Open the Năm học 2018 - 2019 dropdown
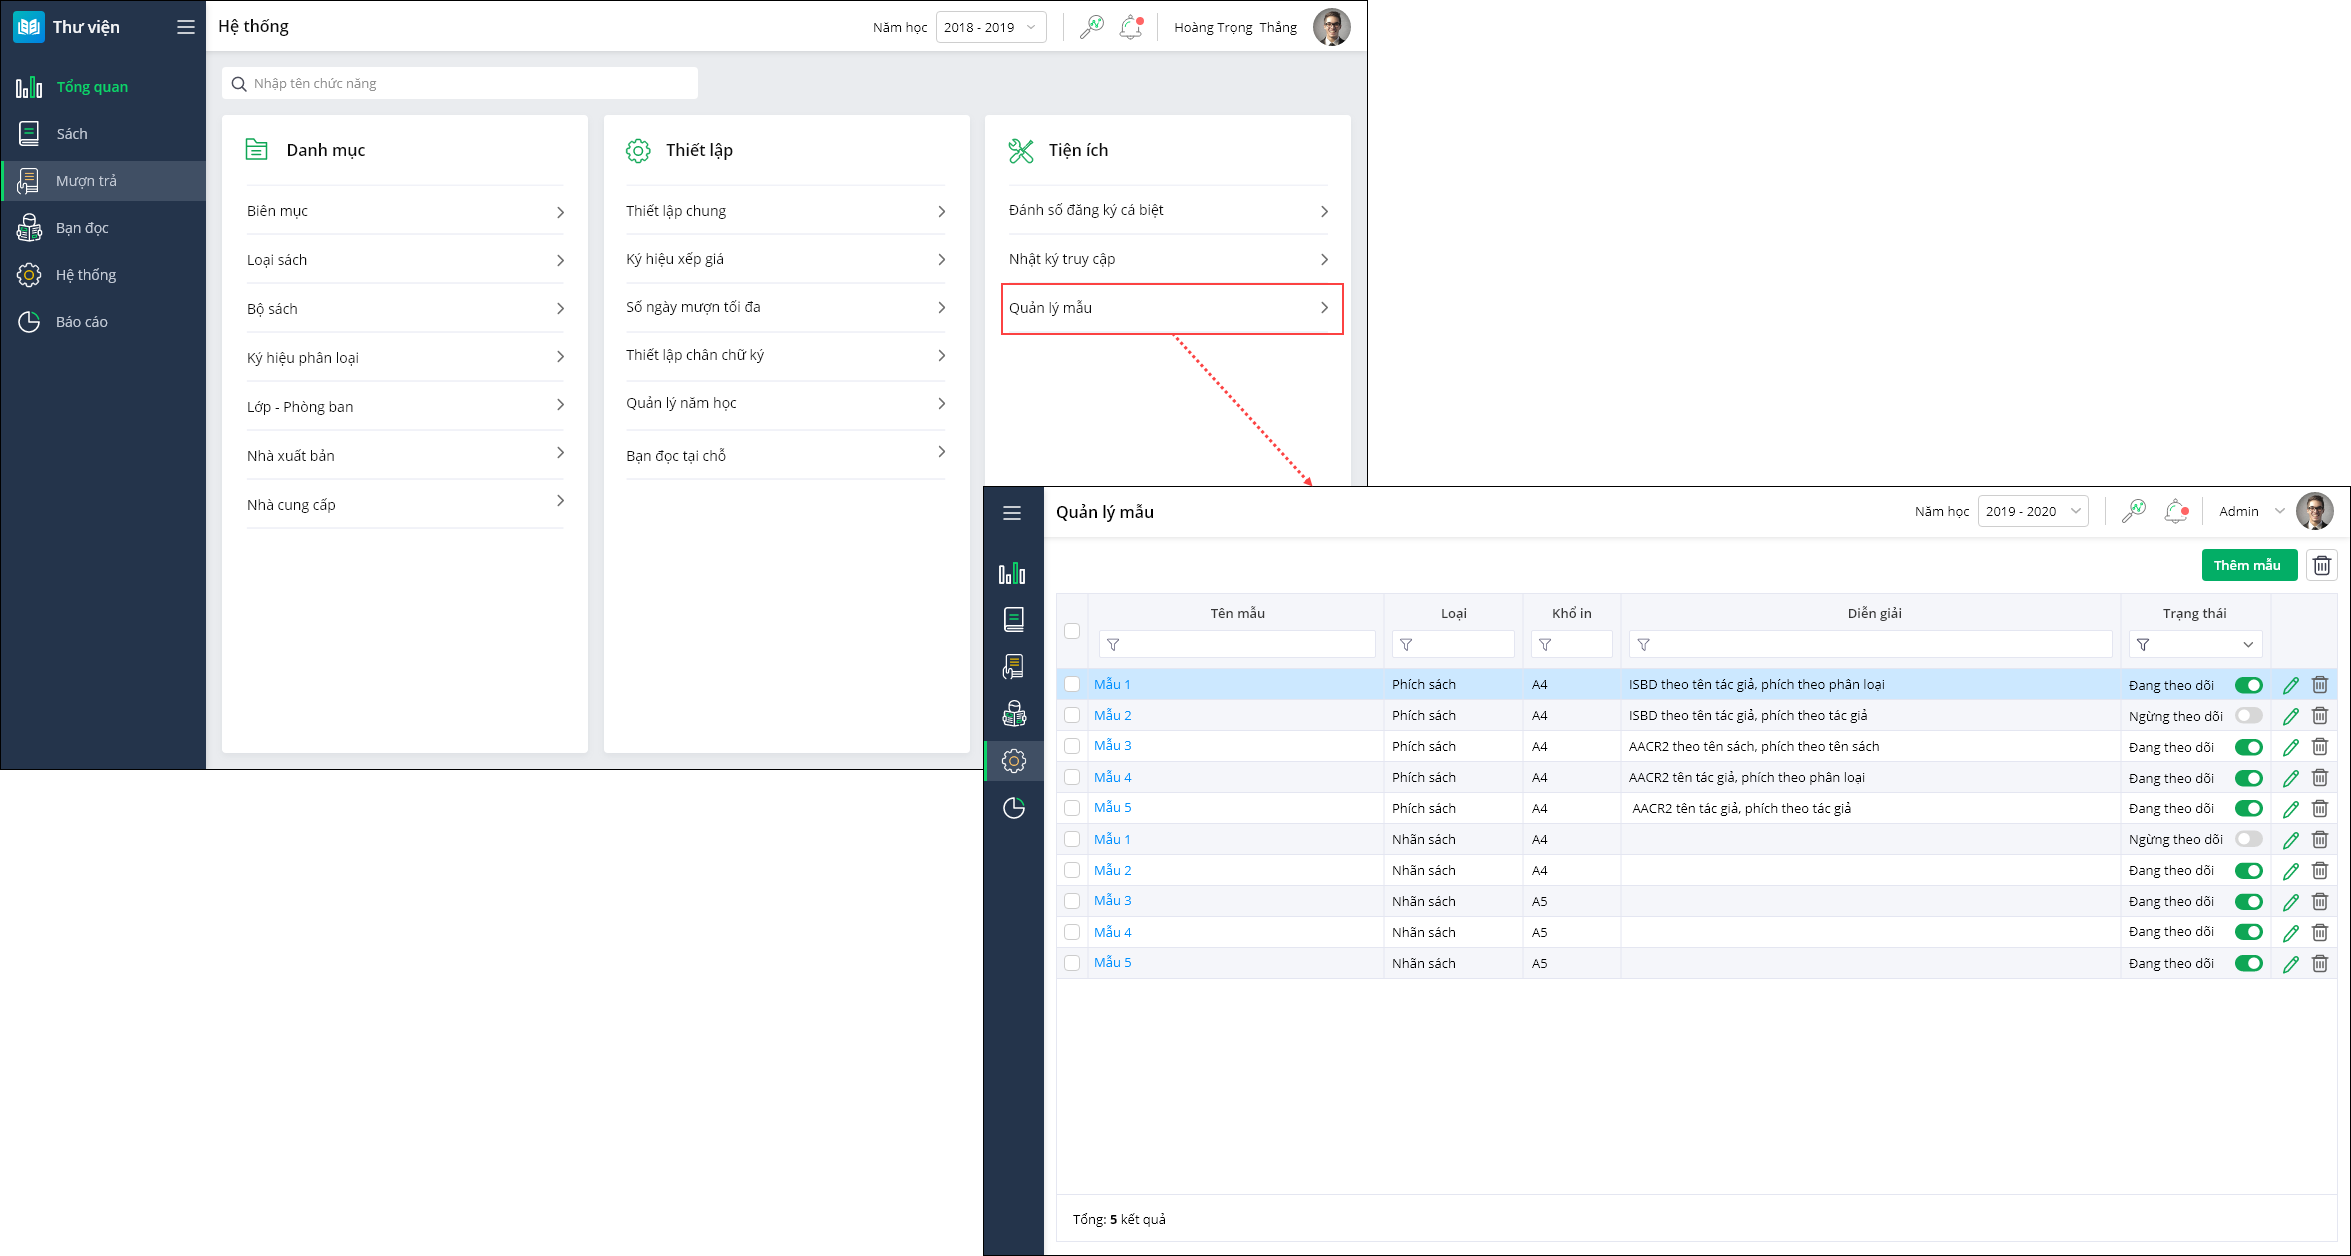The width and height of the screenshot is (2351, 1256). (x=990, y=27)
